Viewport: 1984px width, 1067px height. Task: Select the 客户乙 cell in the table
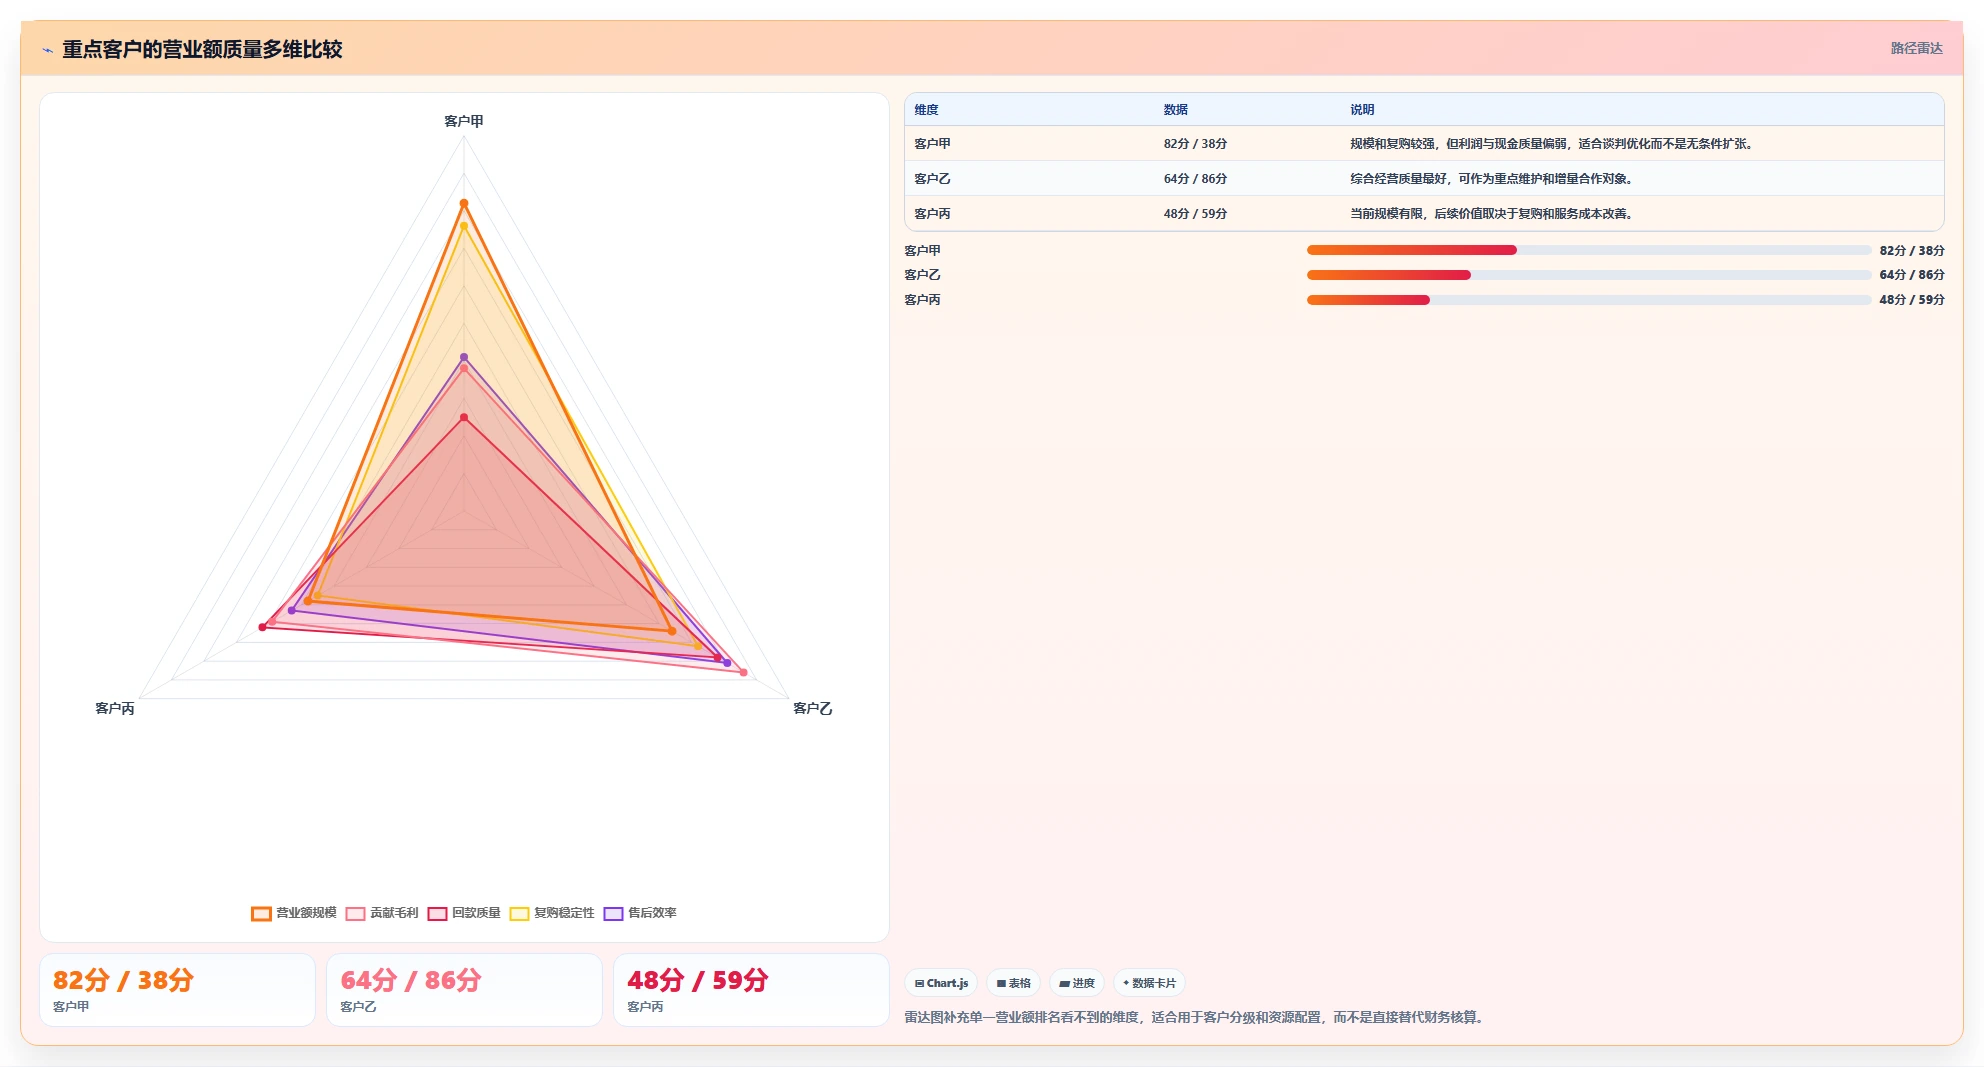click(932, 179)
